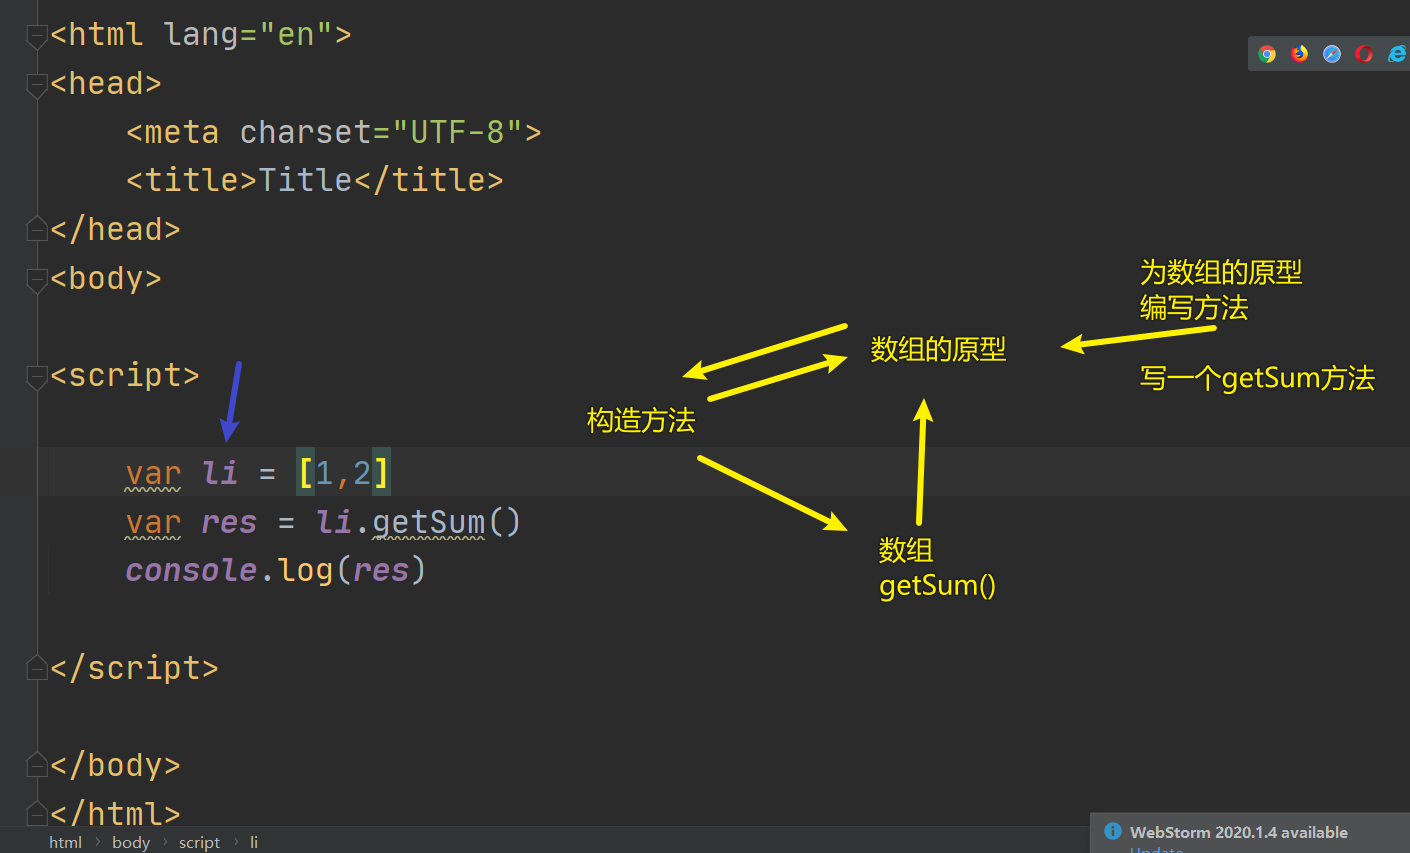
Task: Click the log method call
Action: tap(305, 570)
